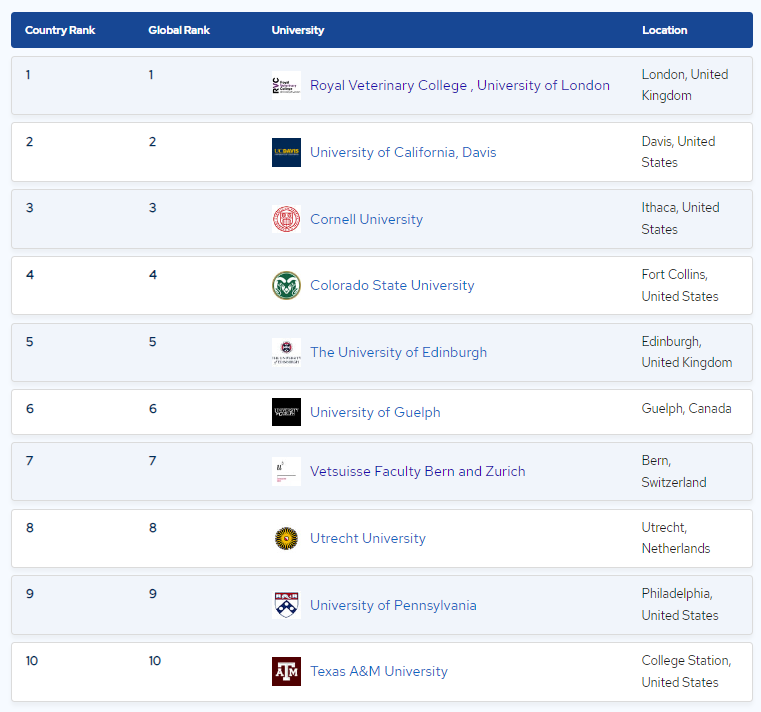Screen dimensions: 761x712
Task: Click the UC Davis logo icon
Action: [286, 152]
